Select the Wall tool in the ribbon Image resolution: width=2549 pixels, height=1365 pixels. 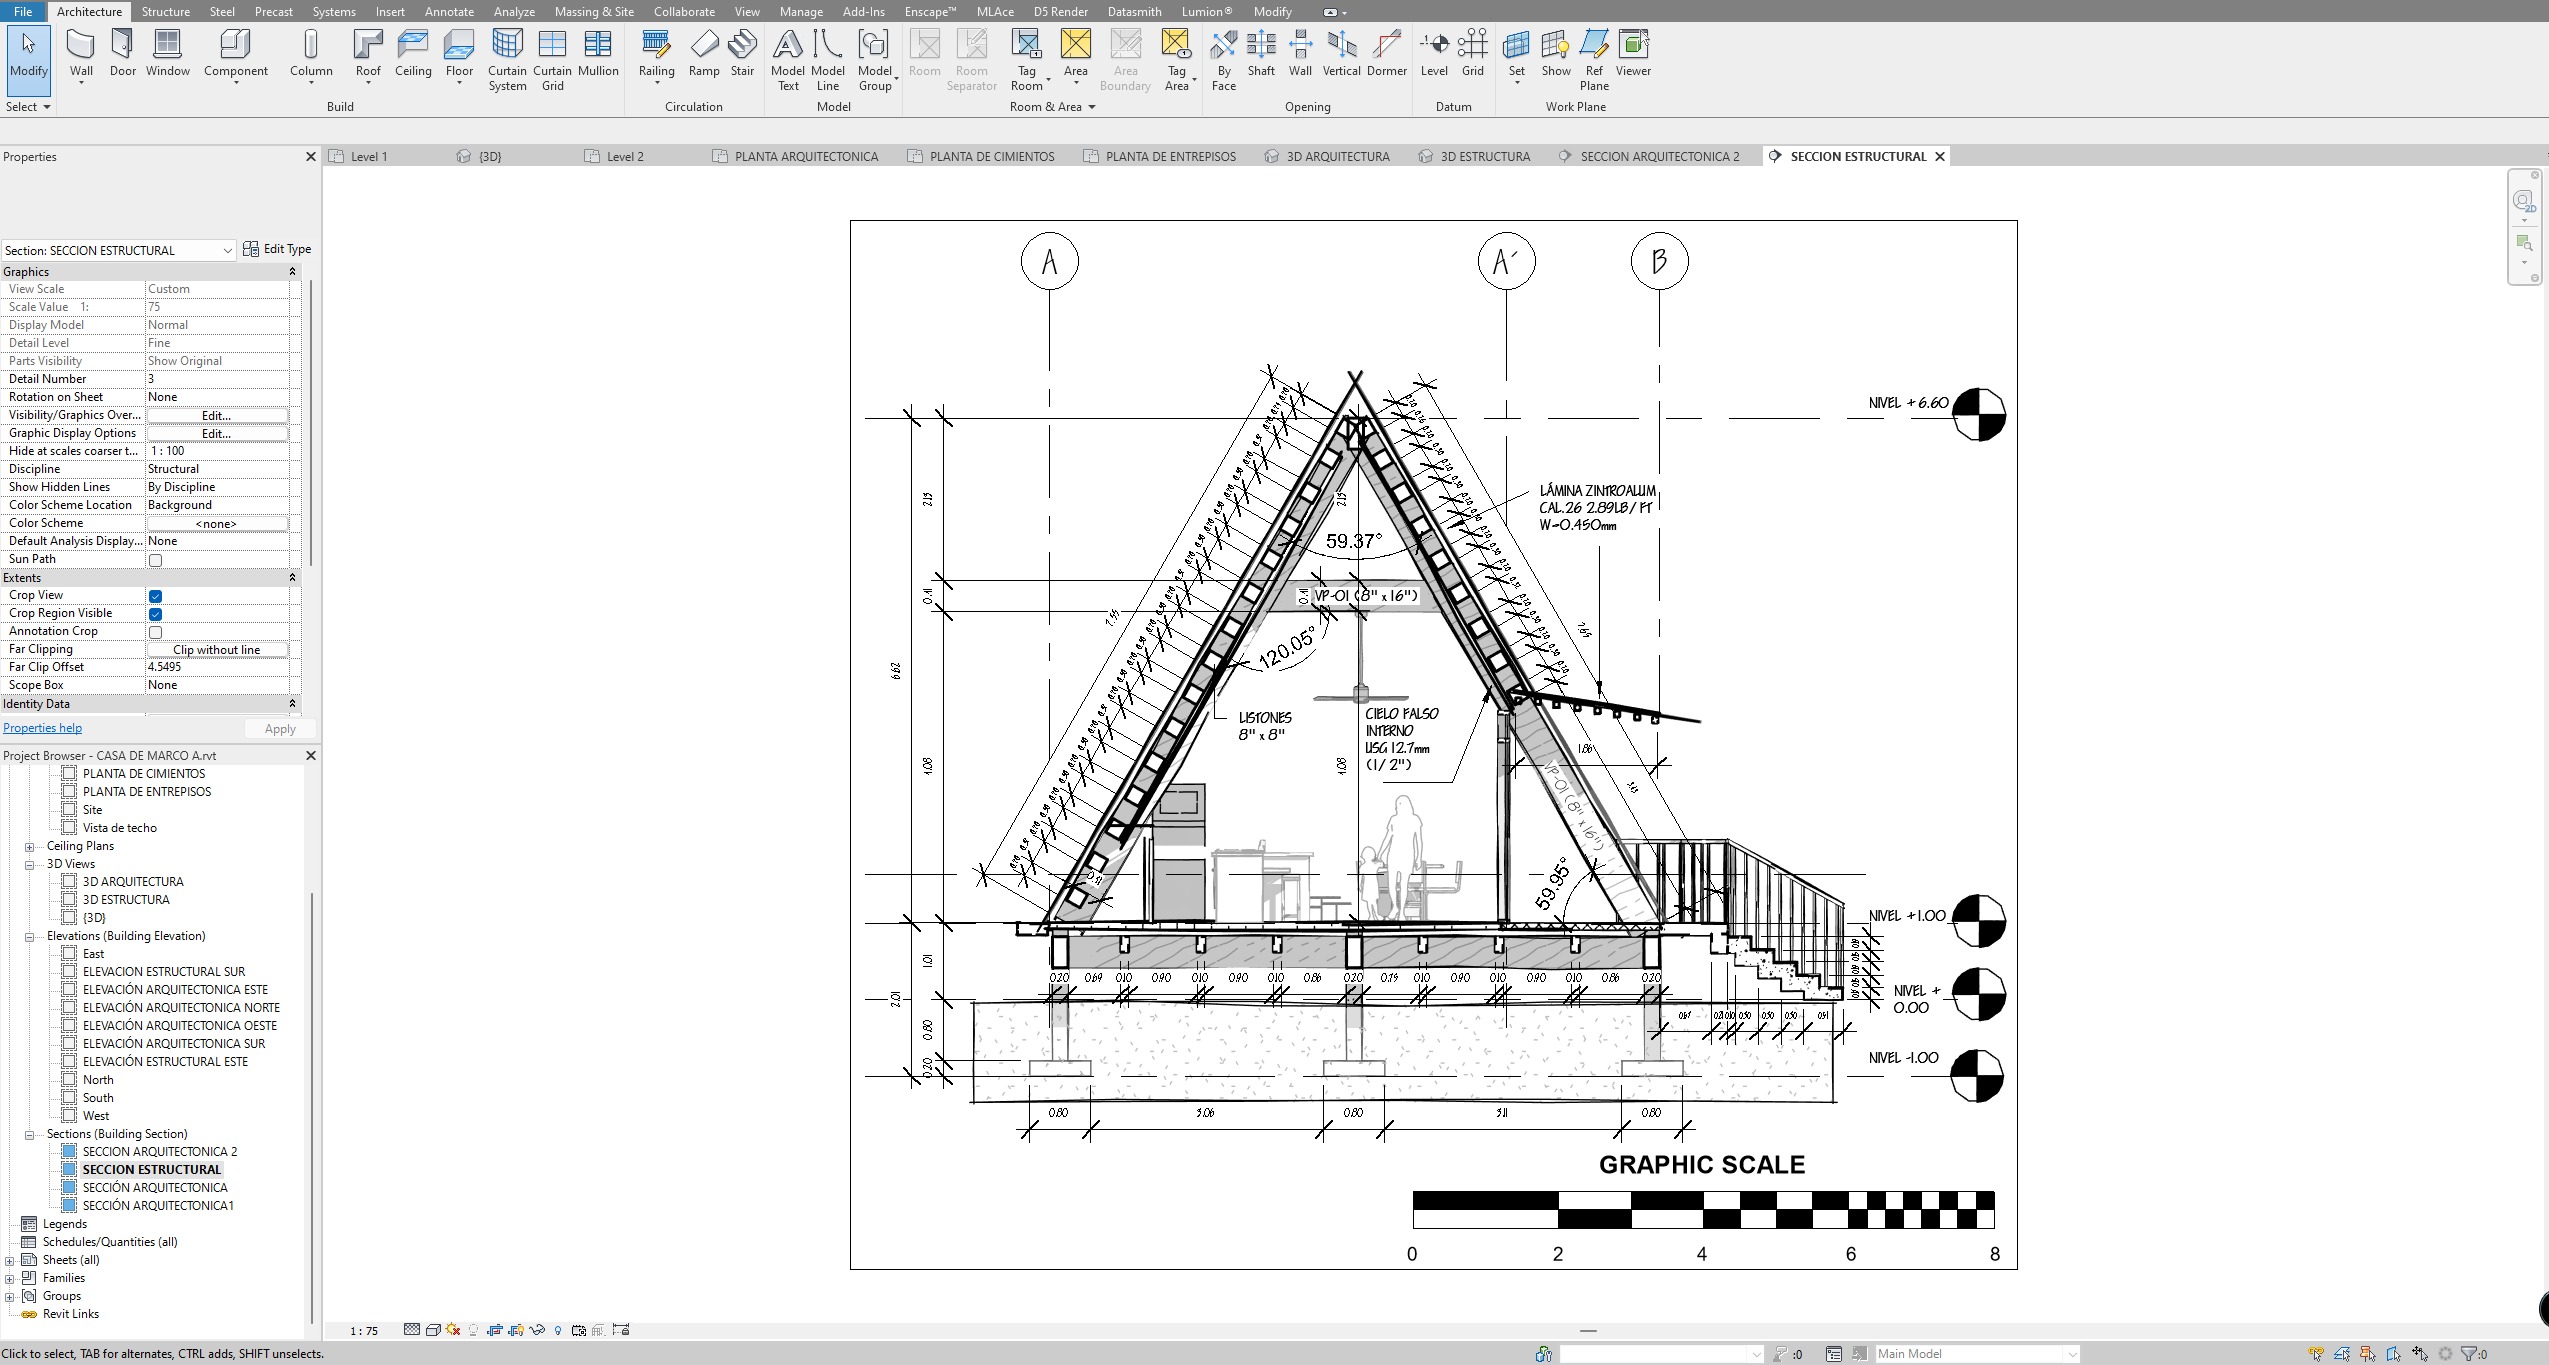[x=81, y=55]
